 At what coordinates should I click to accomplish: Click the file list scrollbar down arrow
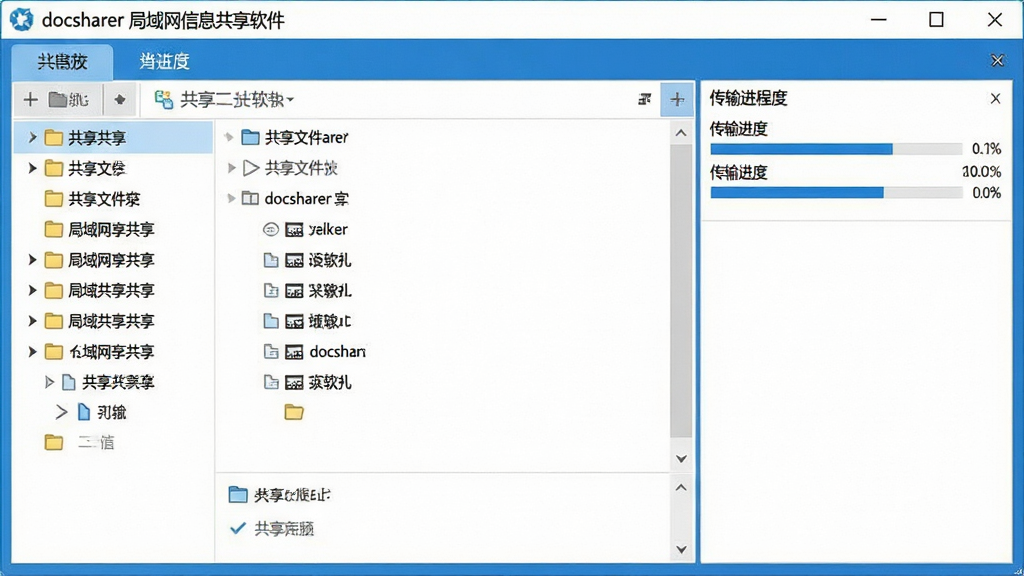(680, 458)
